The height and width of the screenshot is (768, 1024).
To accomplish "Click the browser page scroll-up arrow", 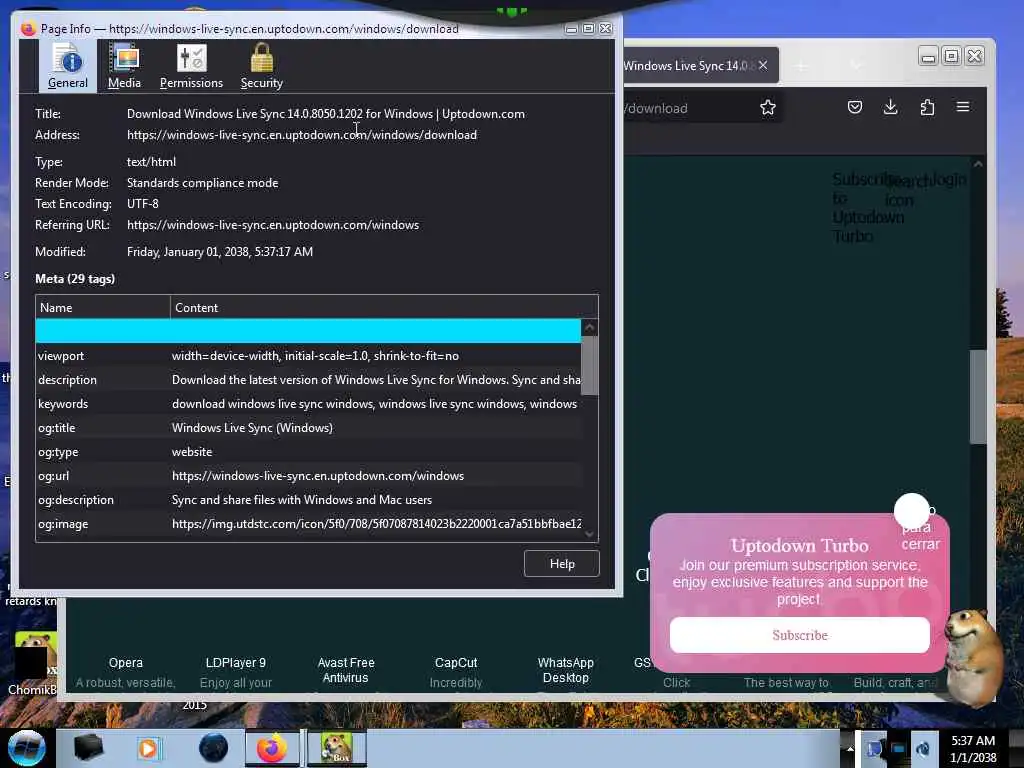I will pos(978,165).
